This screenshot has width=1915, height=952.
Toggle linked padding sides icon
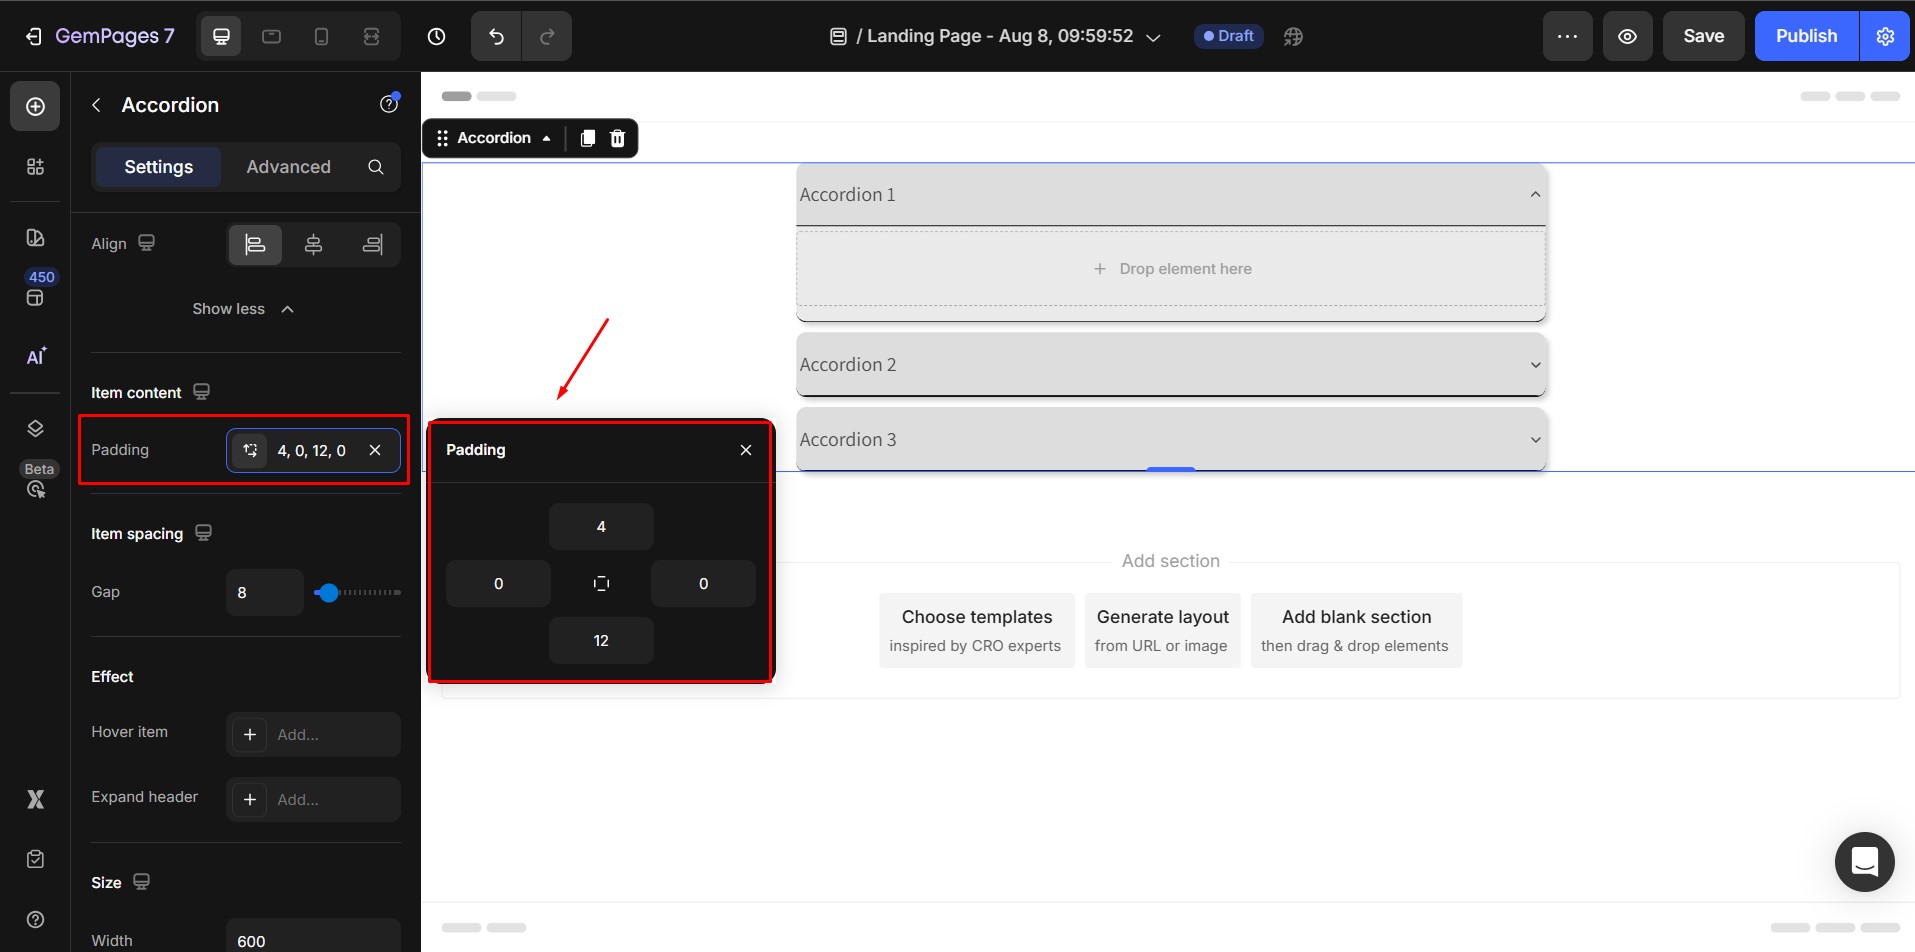(x=601, y=584)
